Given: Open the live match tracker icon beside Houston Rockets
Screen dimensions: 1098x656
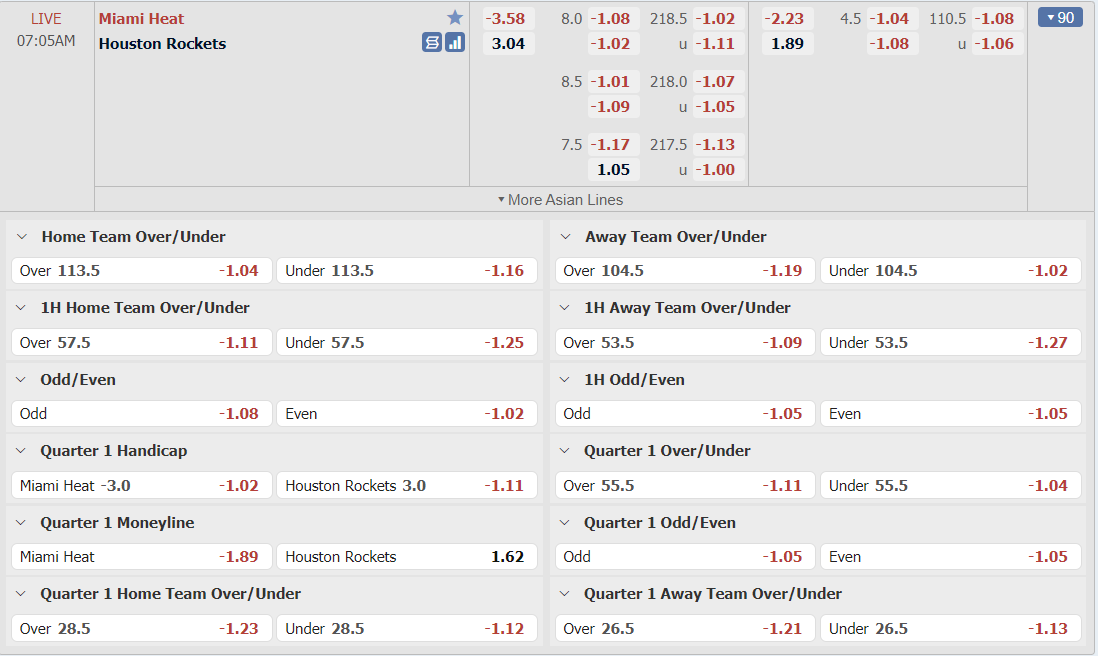Looking at the screenshot, I should (432, 43).
